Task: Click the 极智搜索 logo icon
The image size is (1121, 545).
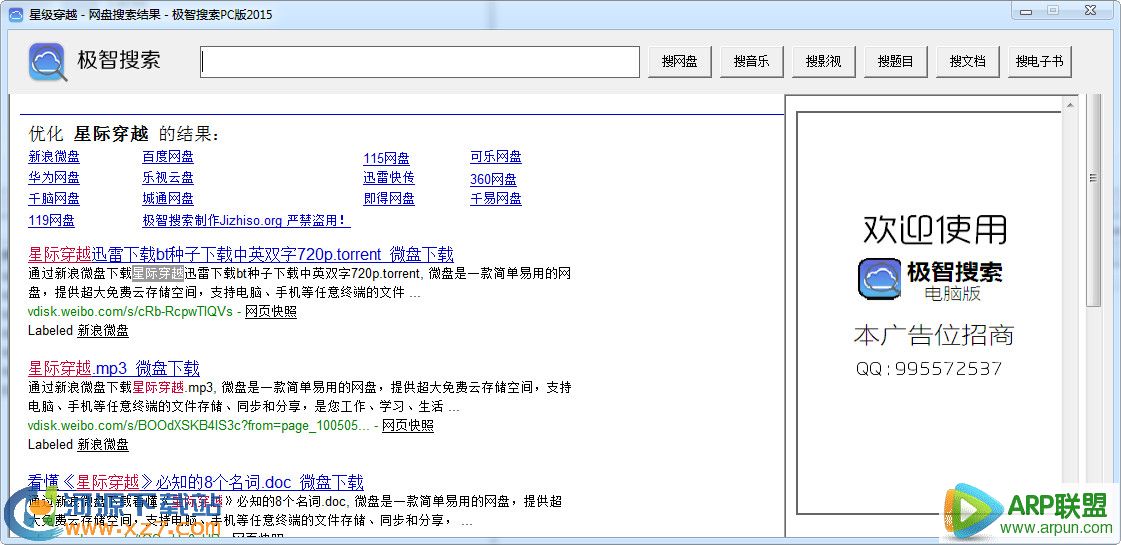Action: tap(48, 62)
